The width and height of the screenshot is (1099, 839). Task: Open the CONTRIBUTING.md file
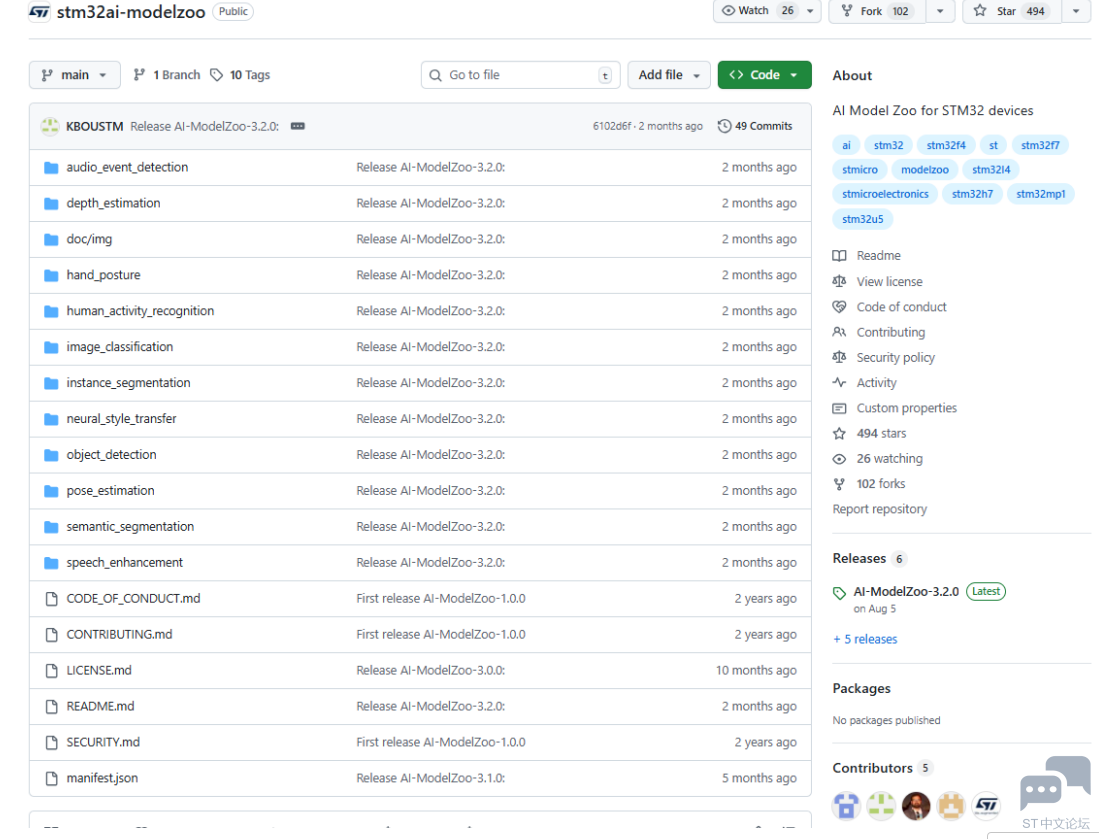click(x=119, y=634)
